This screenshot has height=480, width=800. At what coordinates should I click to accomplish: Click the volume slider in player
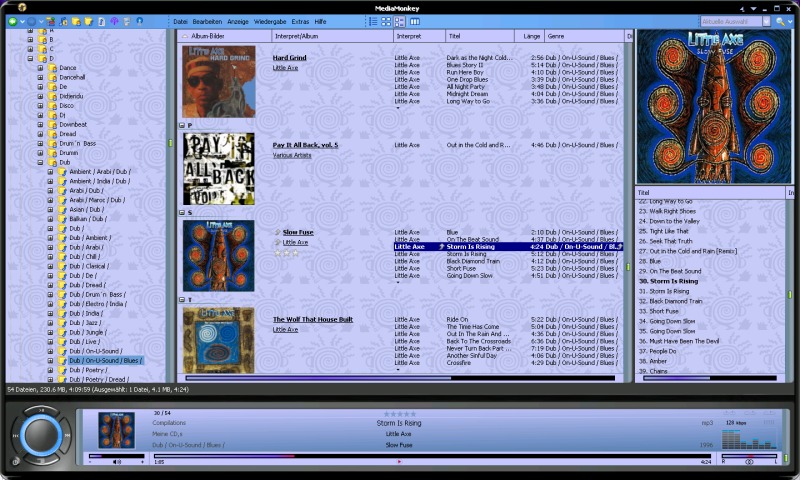(x=117, y=456)
